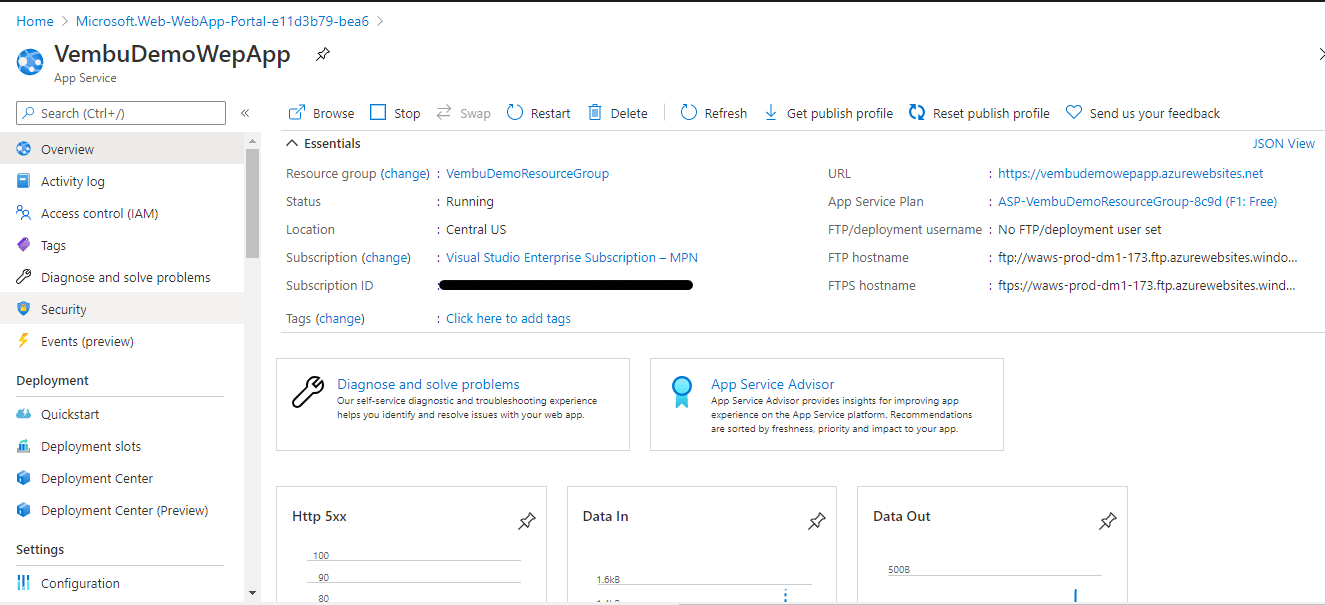Image resolution: width=1325 pixels, height=605 pixels.
Task: Click the Http 5xx chart title
Action: tap(319, 516)
